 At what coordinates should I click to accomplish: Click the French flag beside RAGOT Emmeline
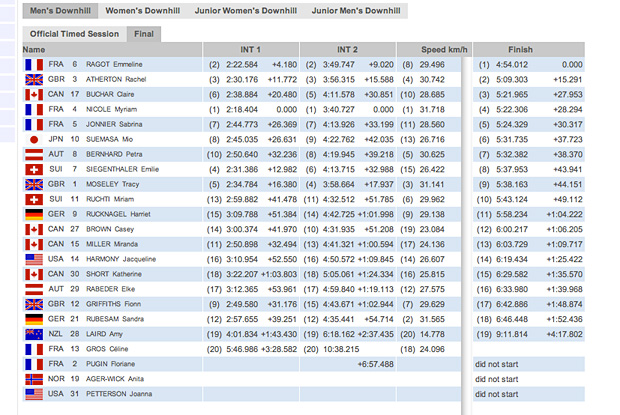(x=34, y=64)
